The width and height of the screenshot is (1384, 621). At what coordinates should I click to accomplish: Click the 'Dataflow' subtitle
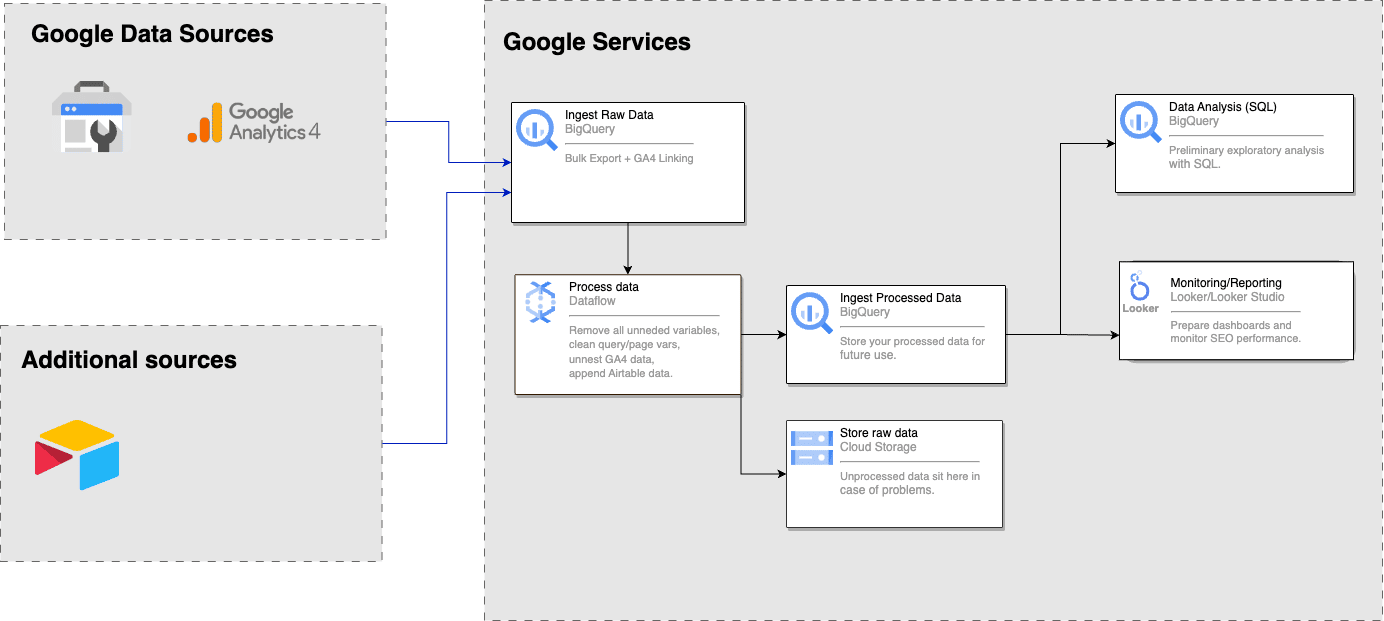pos(592,300)
